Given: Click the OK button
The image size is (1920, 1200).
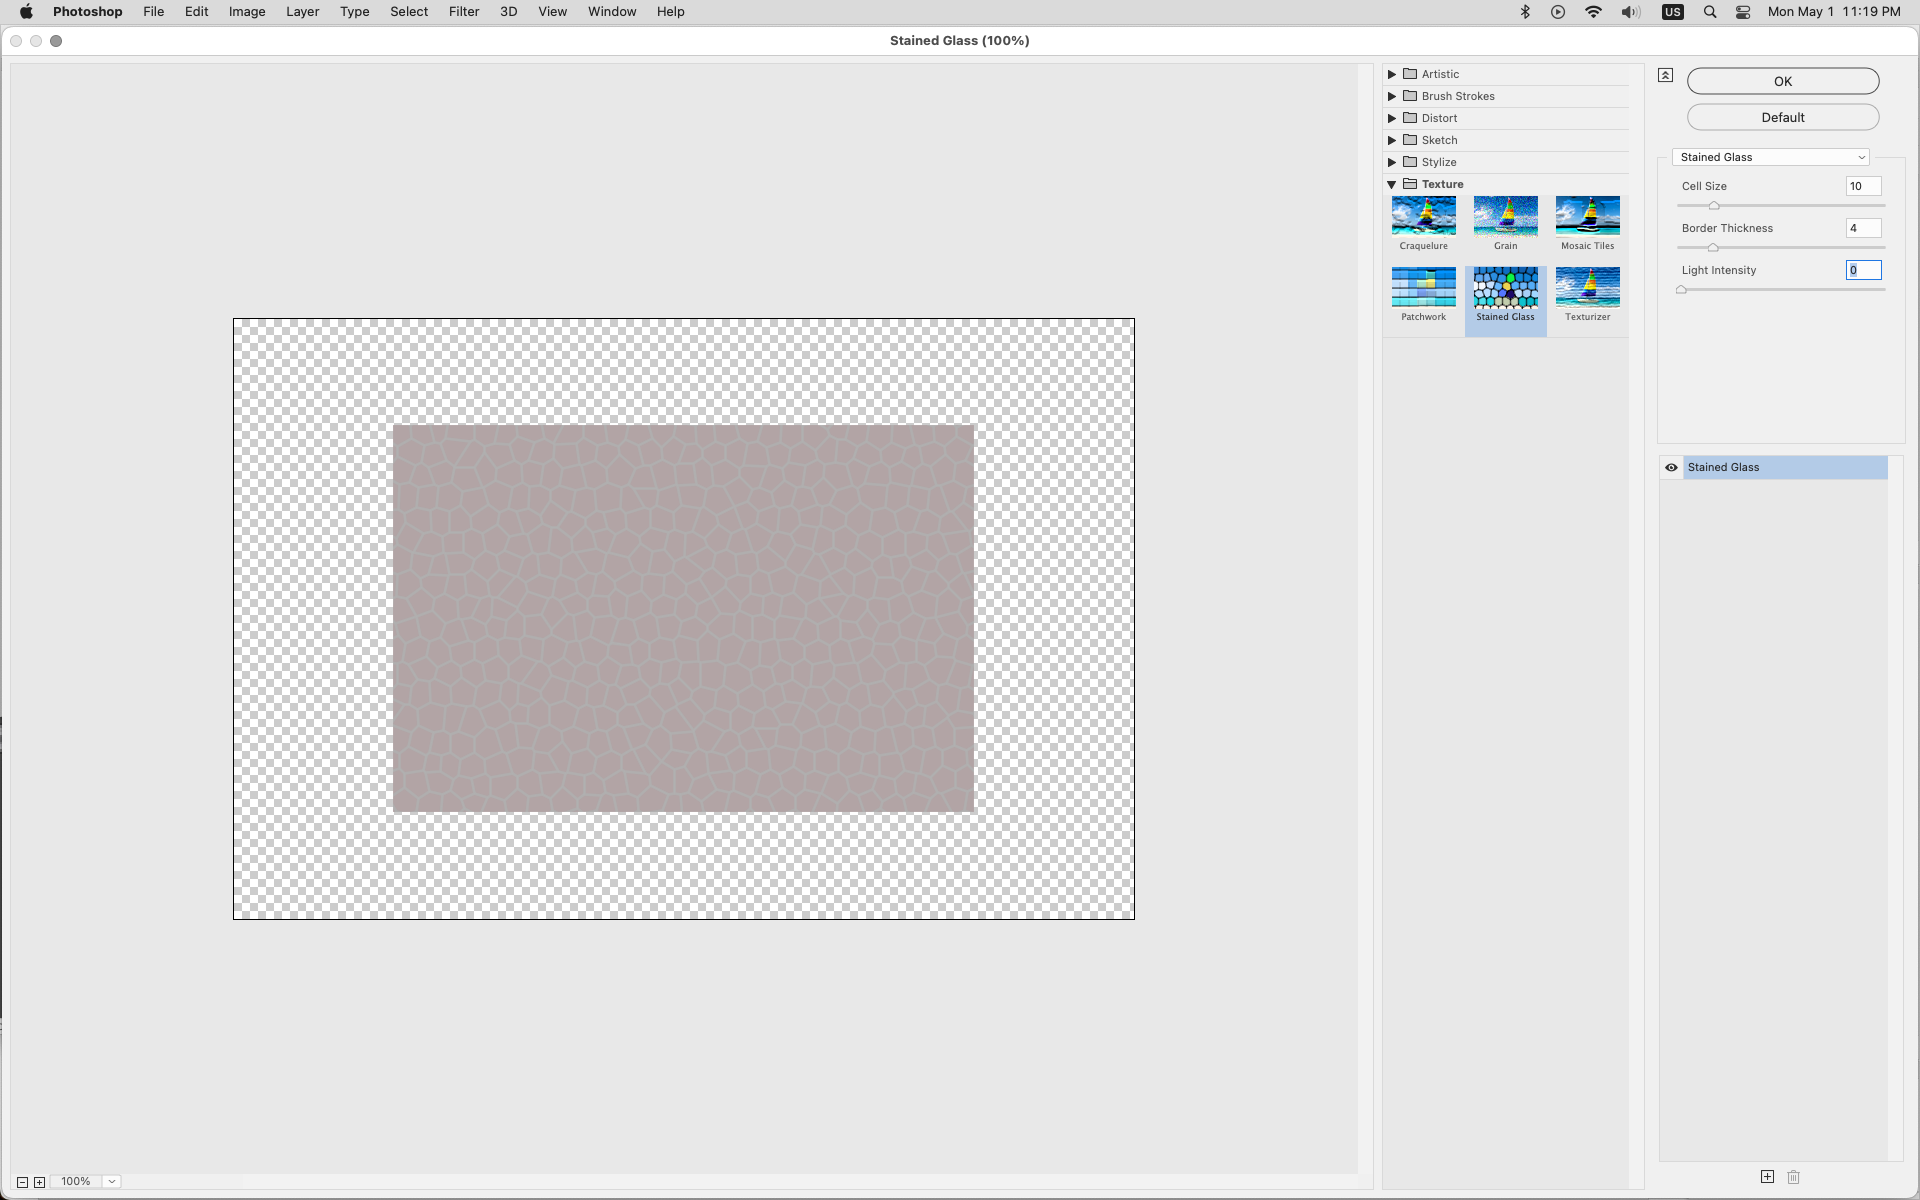Looking at the screenshot, I should (x=1782, y=81).
